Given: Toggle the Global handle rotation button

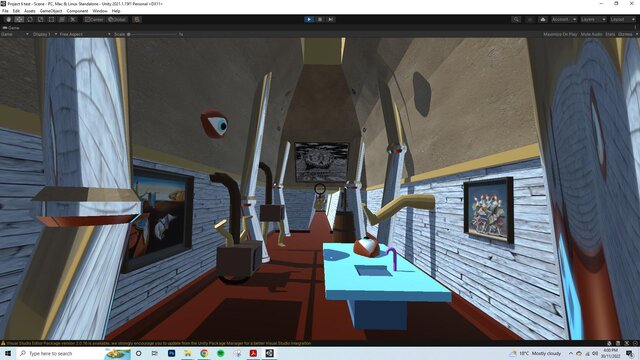Looking at the screenshot, I should (x=117, y=19).
